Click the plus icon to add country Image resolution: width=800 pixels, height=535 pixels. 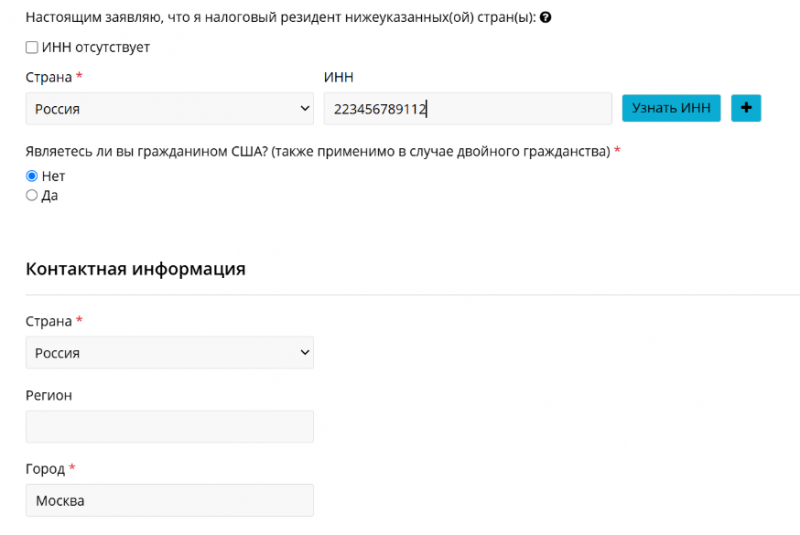click(x=745, y=108)
